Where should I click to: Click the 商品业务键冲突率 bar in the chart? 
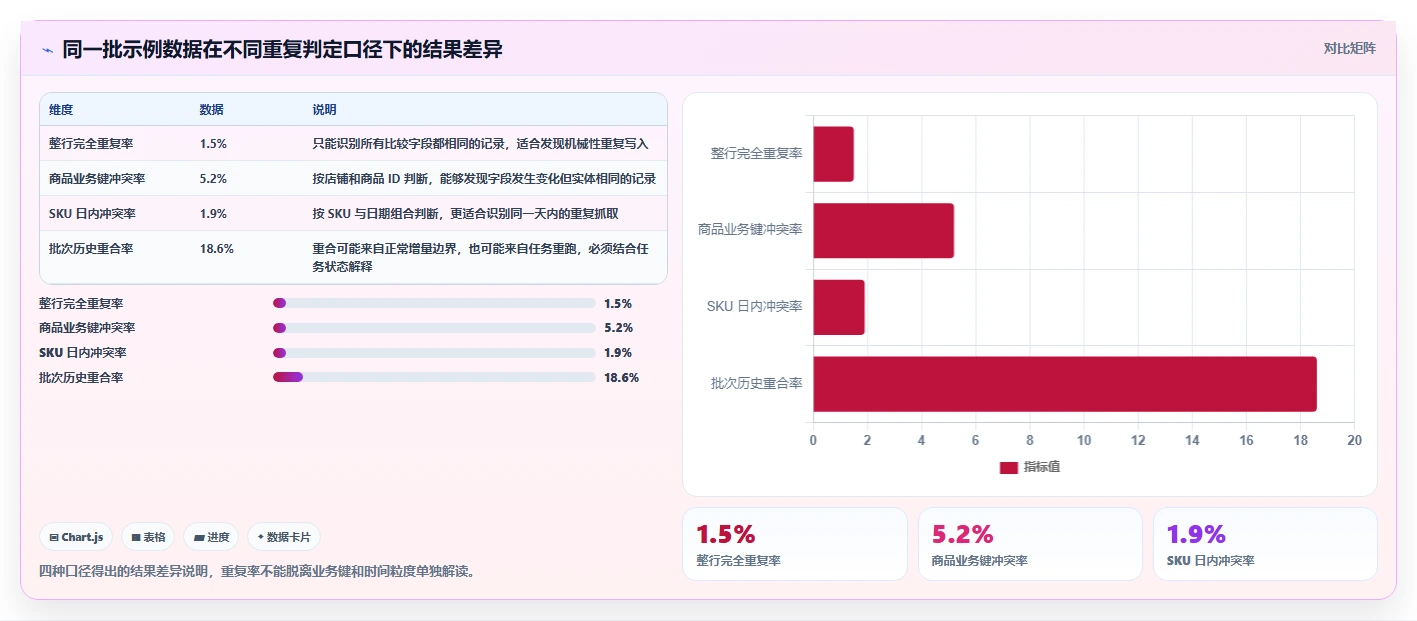pos(883,230)
